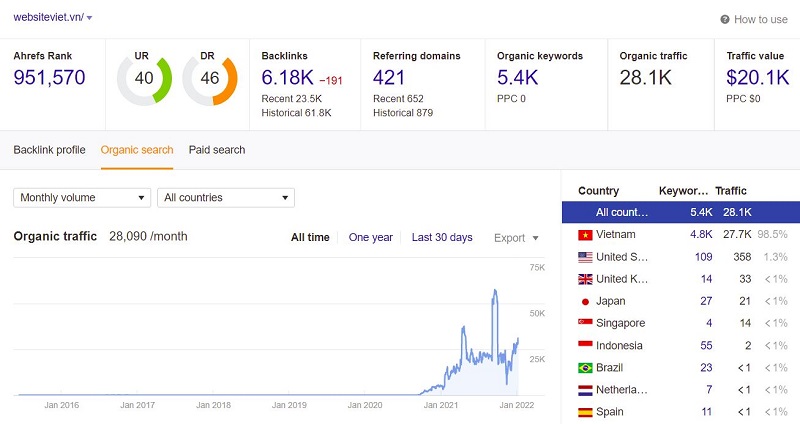
Task: Click the Jan 2021 axis label
Action: [441, 405]
